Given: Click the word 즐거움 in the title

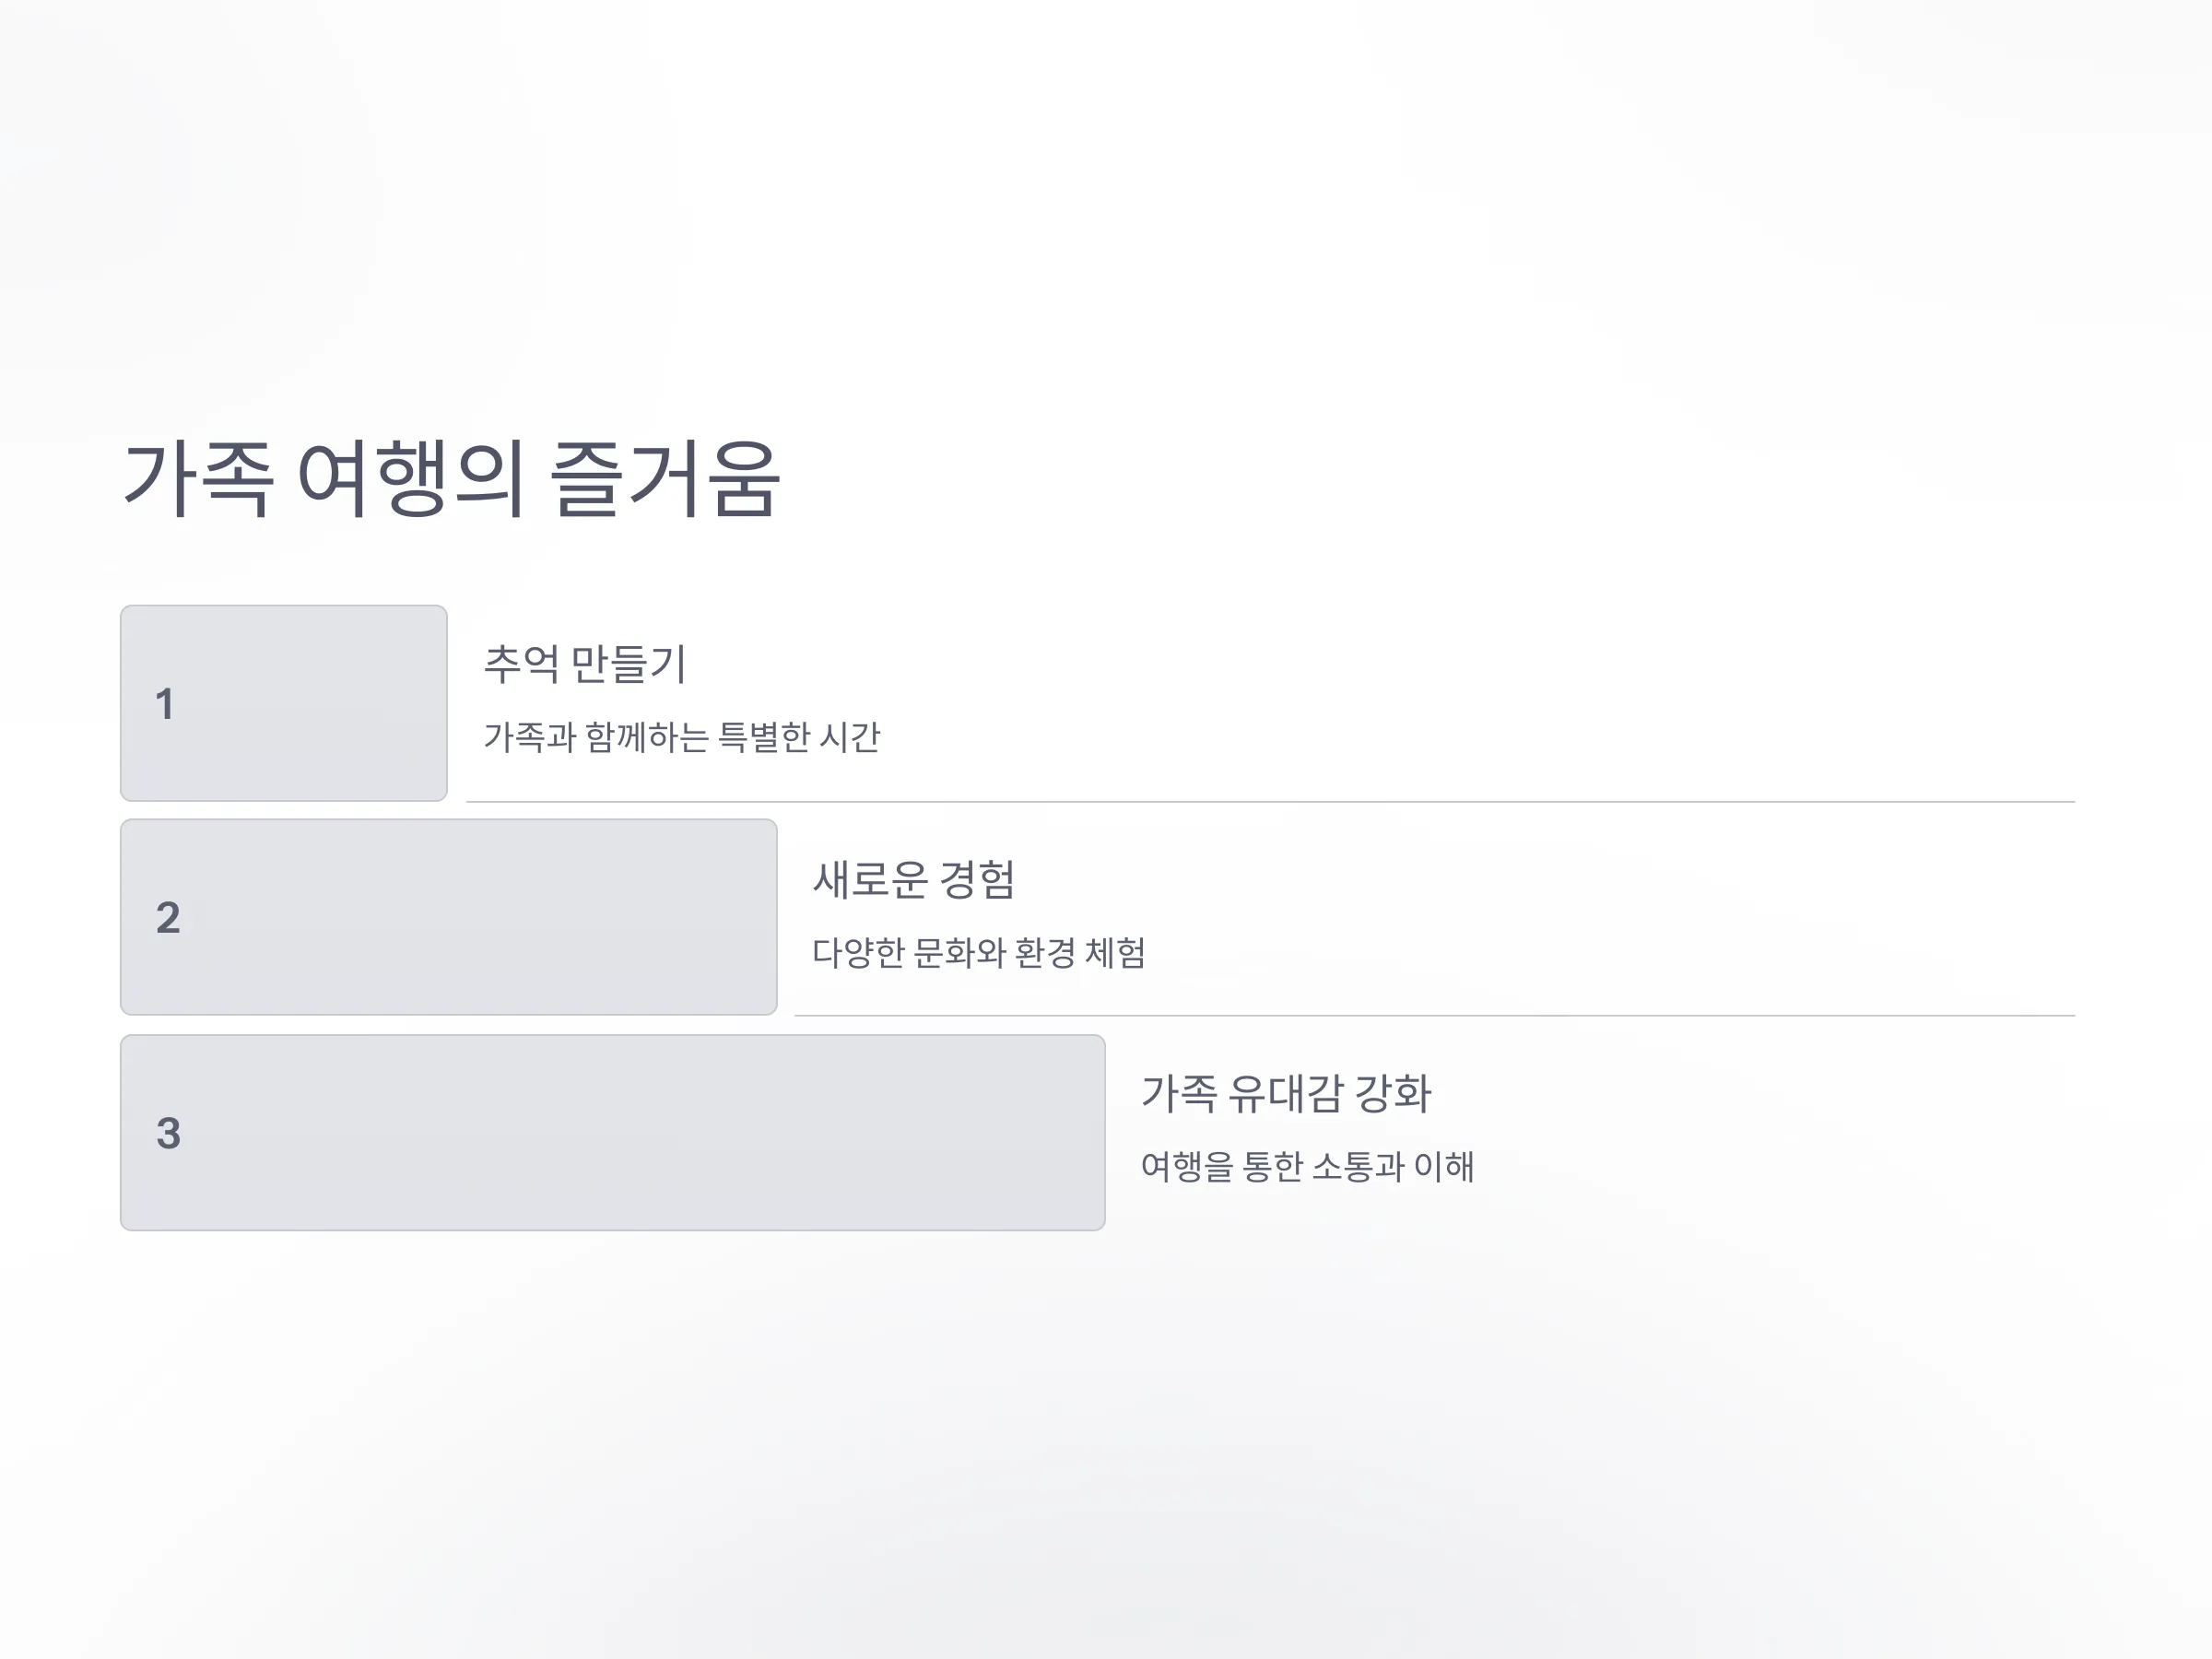Looking at the screenshot, I should point(665,479).
